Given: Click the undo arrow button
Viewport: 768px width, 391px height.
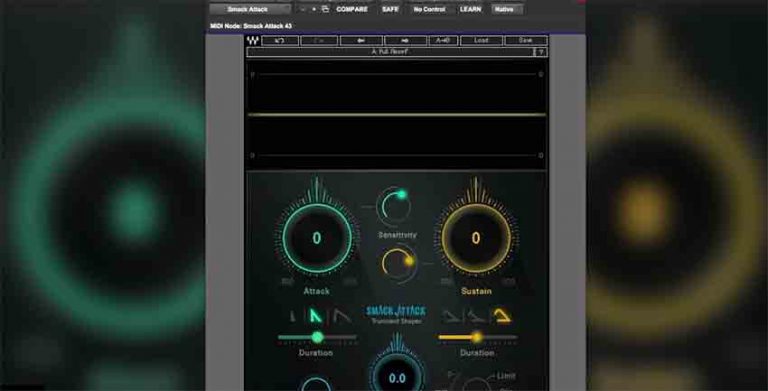Looking at the screenshot, I should point(280,41).
